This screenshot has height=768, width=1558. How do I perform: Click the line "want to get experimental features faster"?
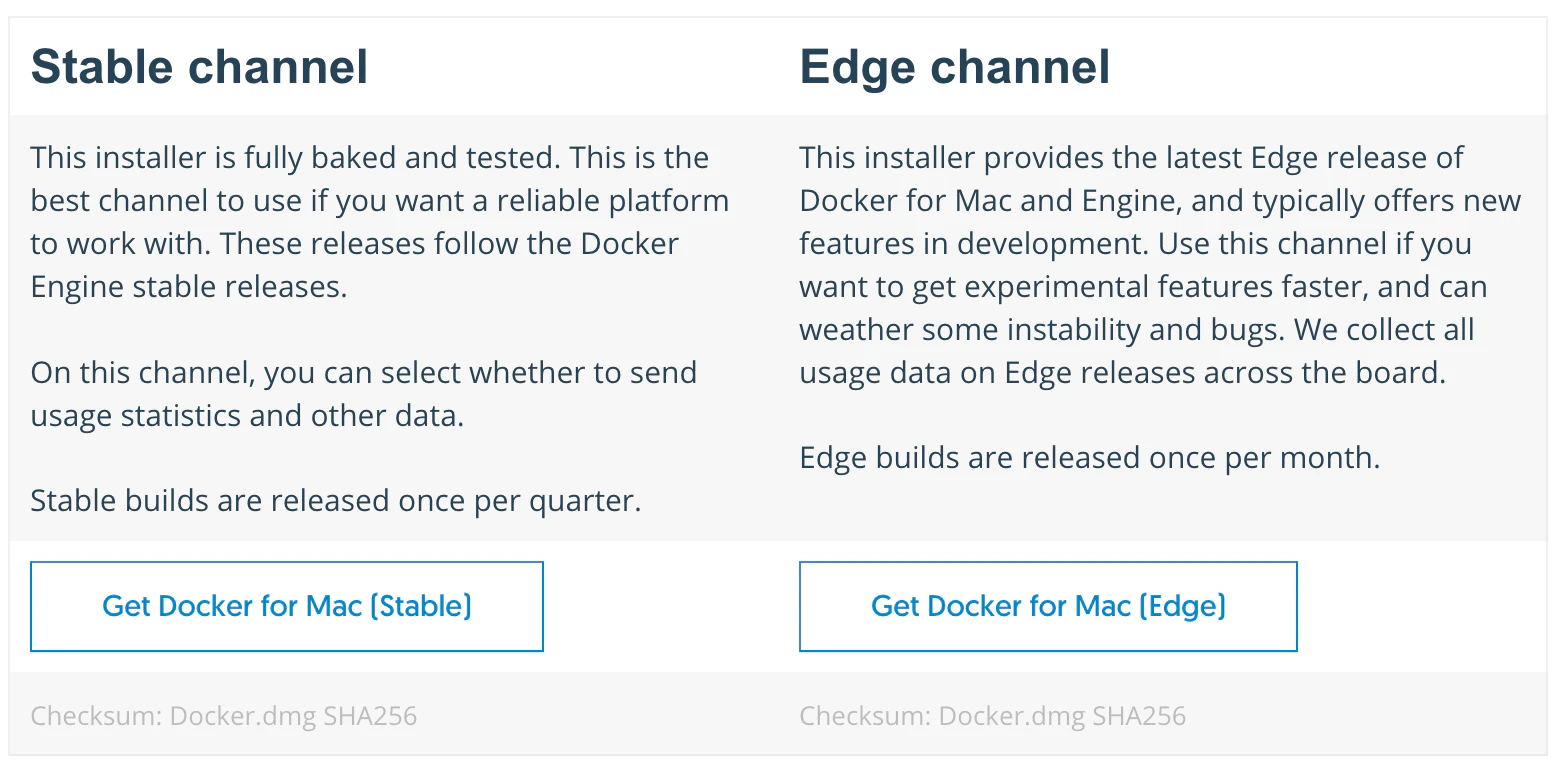[1143, 287]
